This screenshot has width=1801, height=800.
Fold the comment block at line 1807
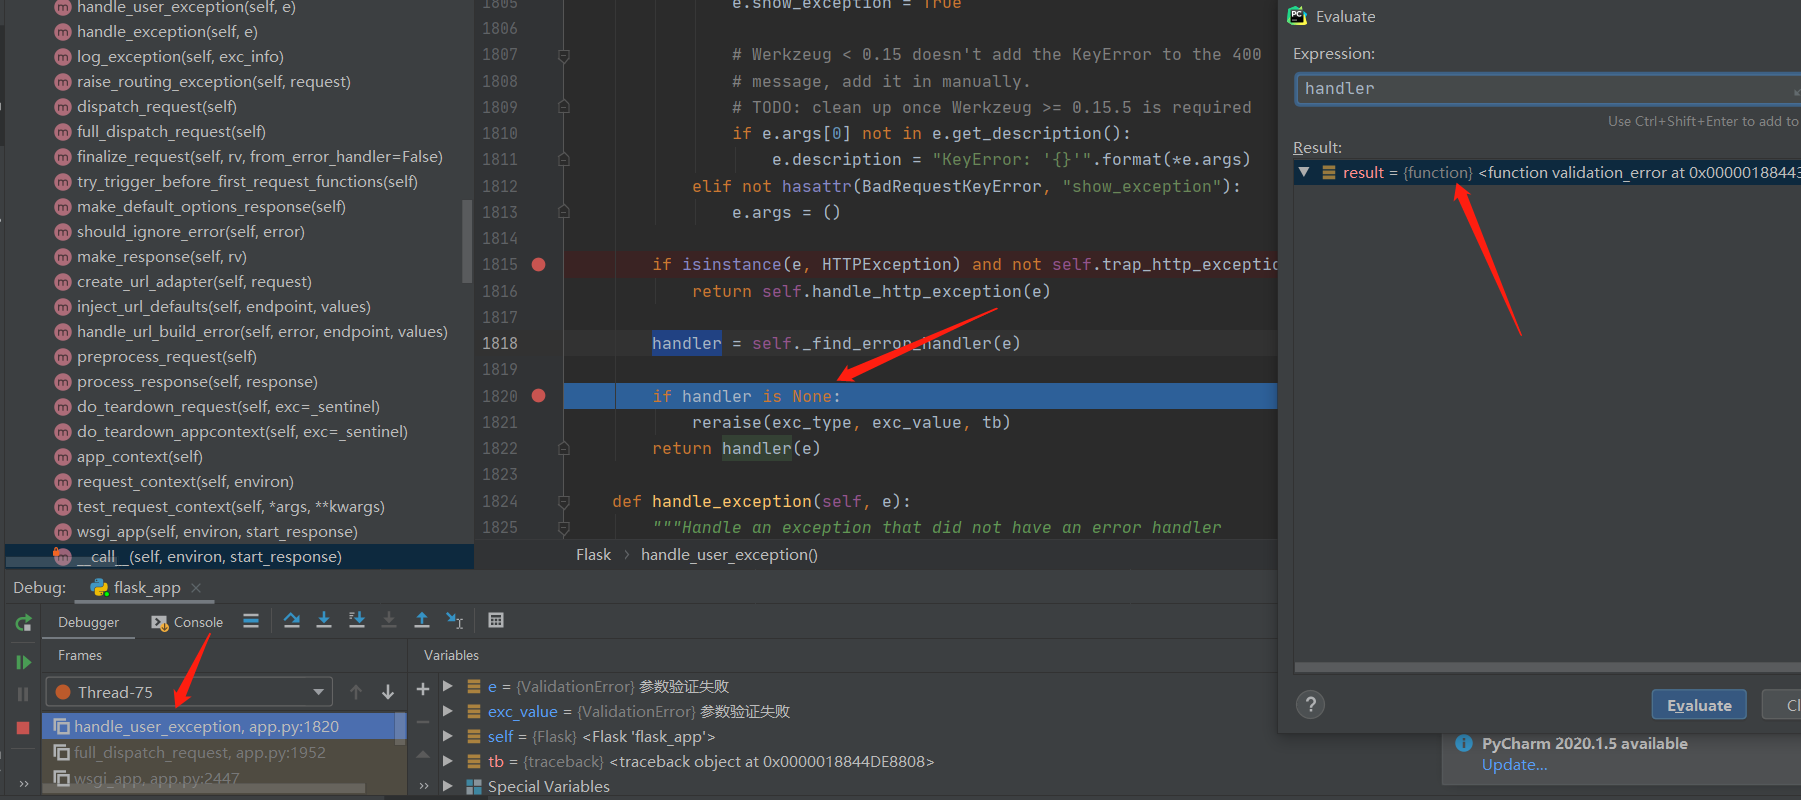click(x=564, y=55)
